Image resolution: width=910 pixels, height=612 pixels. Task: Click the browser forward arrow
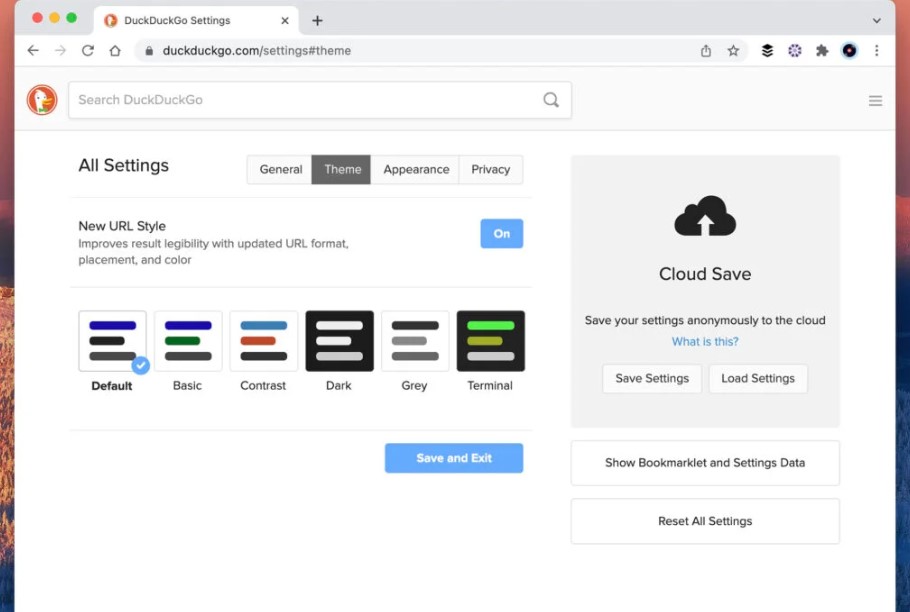(x=60, y=50)
